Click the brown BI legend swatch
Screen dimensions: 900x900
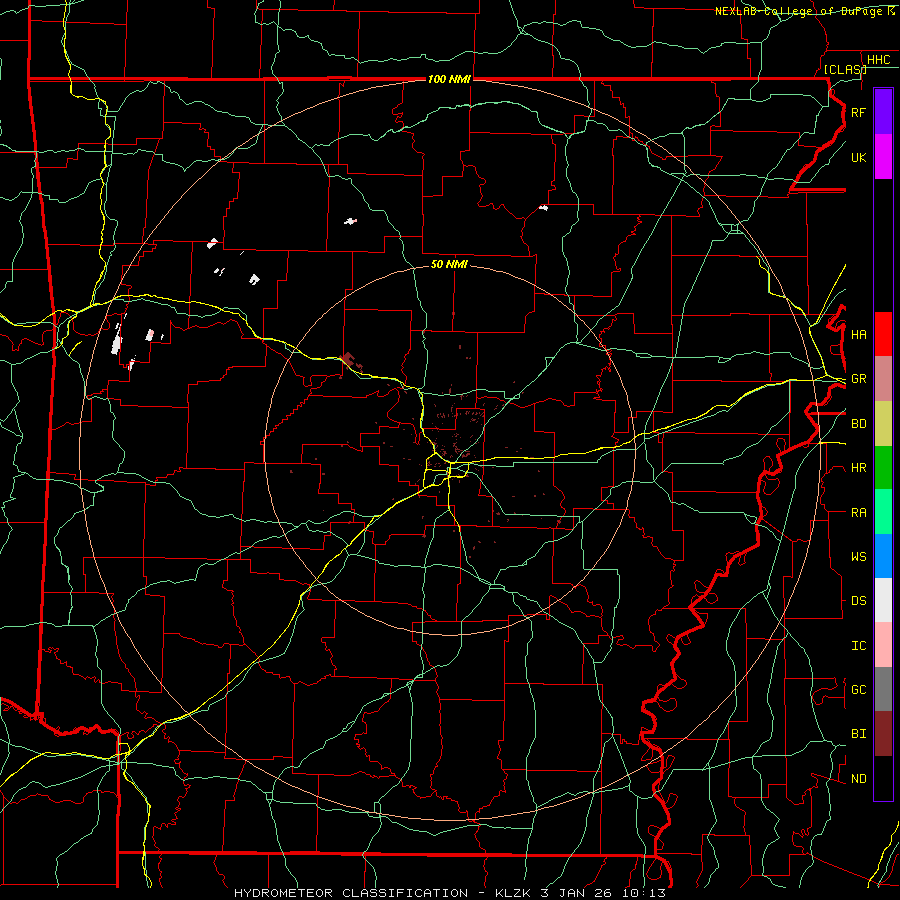883,734
